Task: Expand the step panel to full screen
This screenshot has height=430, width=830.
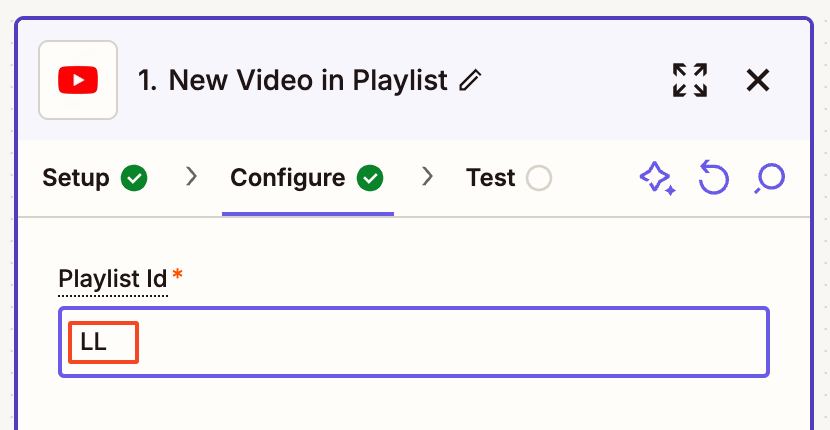Action: point(690,80)
